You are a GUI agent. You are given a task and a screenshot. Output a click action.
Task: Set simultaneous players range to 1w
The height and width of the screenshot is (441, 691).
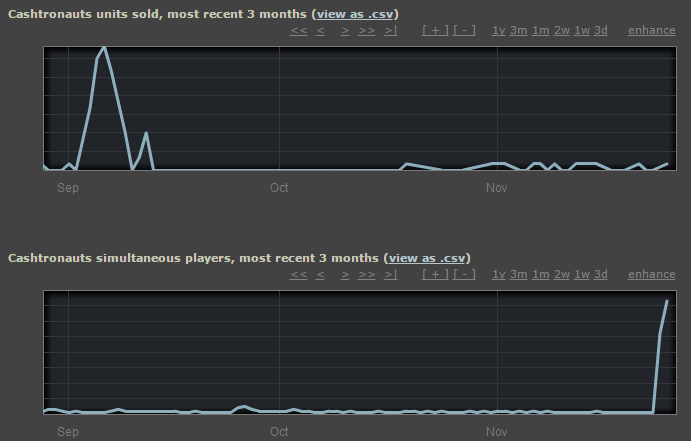pyautogui.click(x=582, y=274)
